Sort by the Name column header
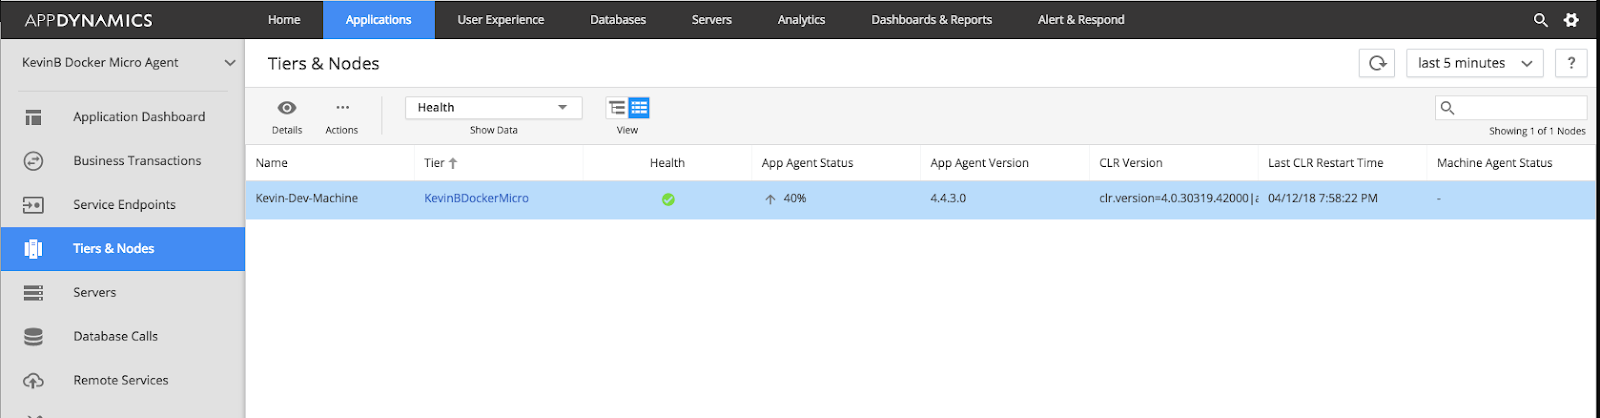 point(271,163)
